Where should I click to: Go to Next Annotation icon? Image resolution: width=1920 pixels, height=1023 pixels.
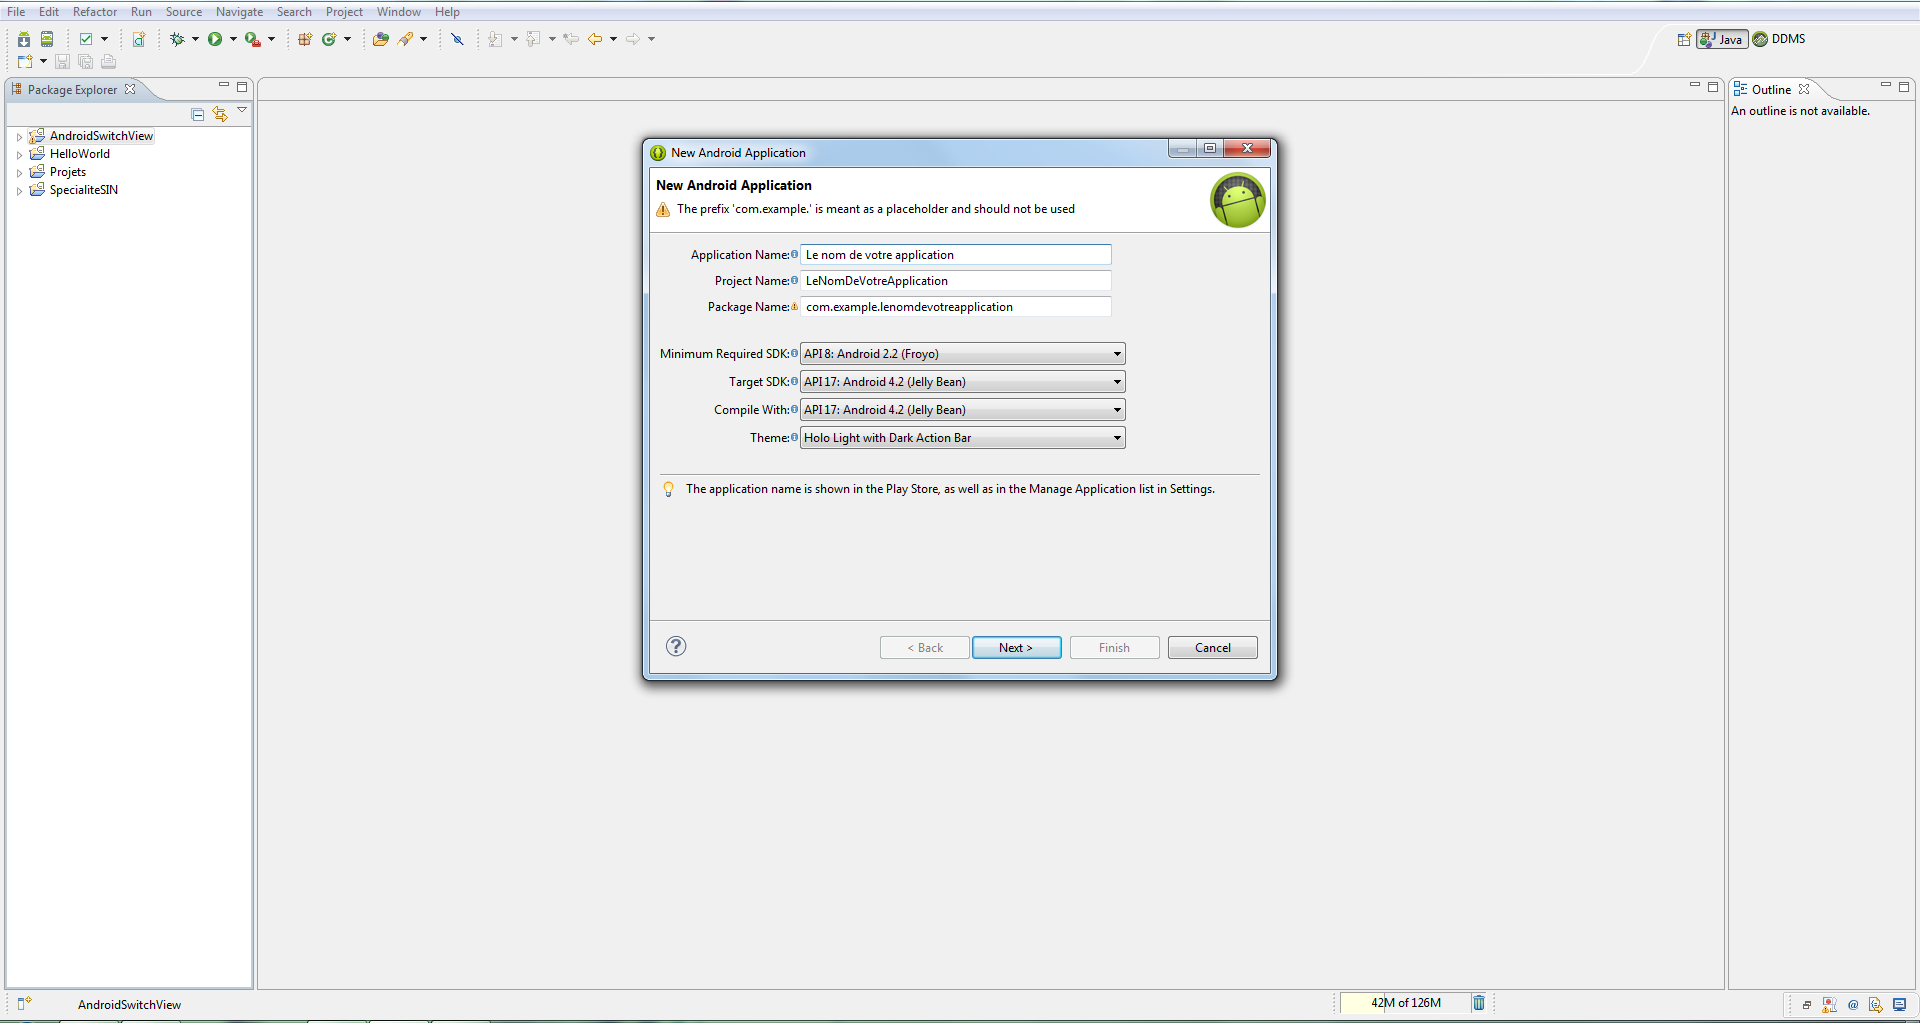point(495,39)
